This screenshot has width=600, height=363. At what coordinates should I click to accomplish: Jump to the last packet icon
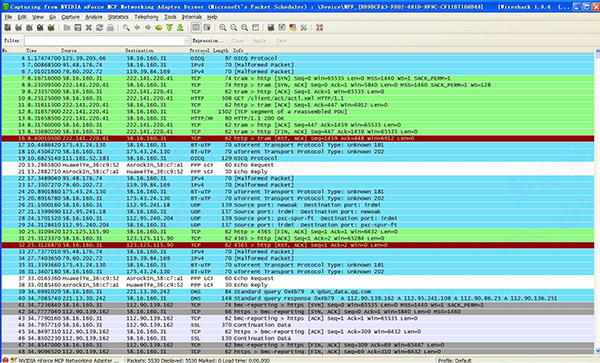point(180,28)
